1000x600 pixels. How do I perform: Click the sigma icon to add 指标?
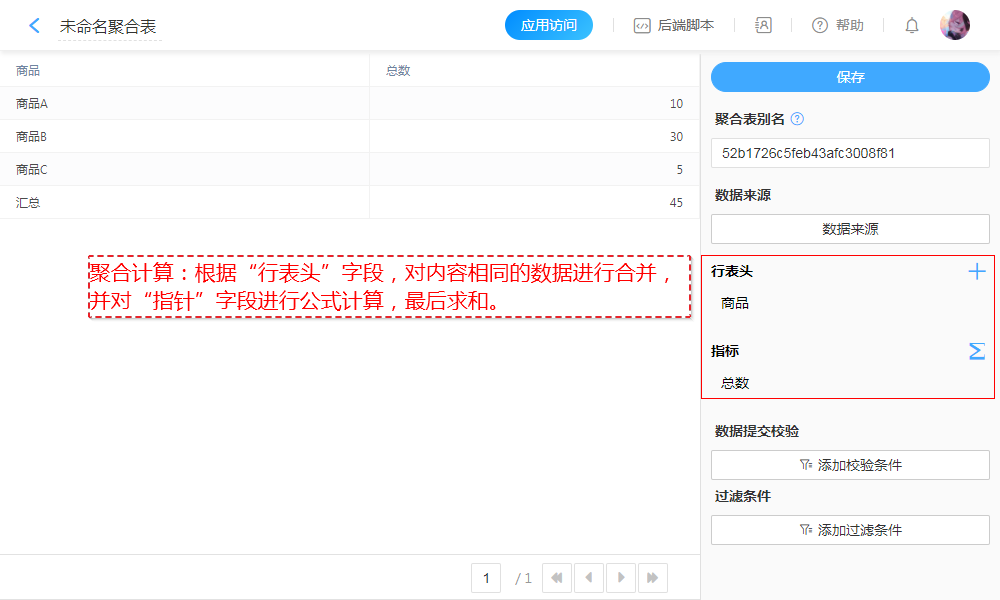[x=977, y=351]
